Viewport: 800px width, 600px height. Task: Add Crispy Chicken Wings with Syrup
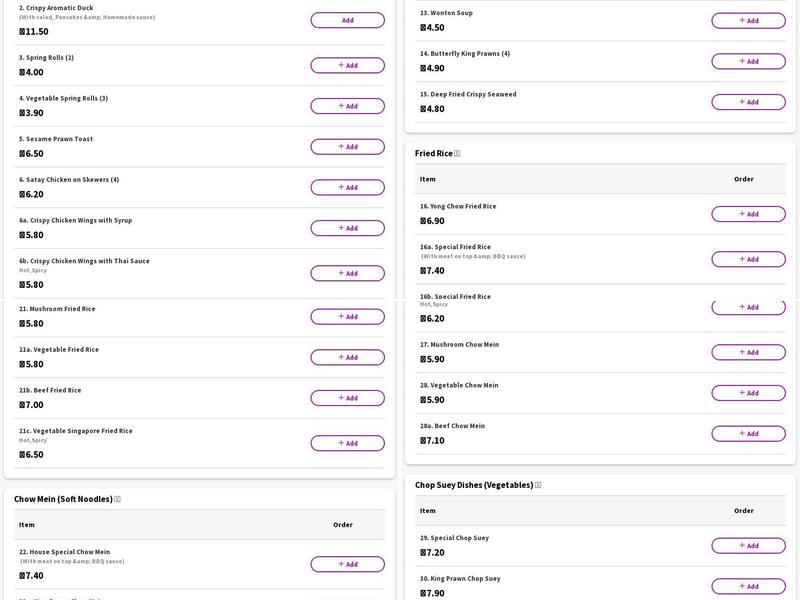(347, 228)
